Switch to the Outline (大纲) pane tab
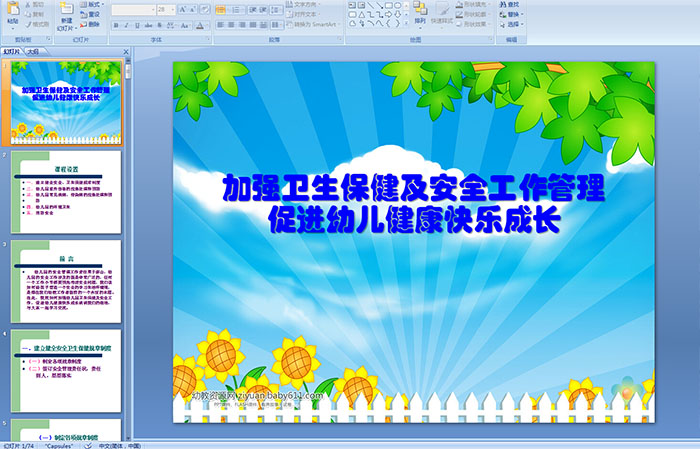The width and height of the screenshot is (700, 449). (33, 52)
